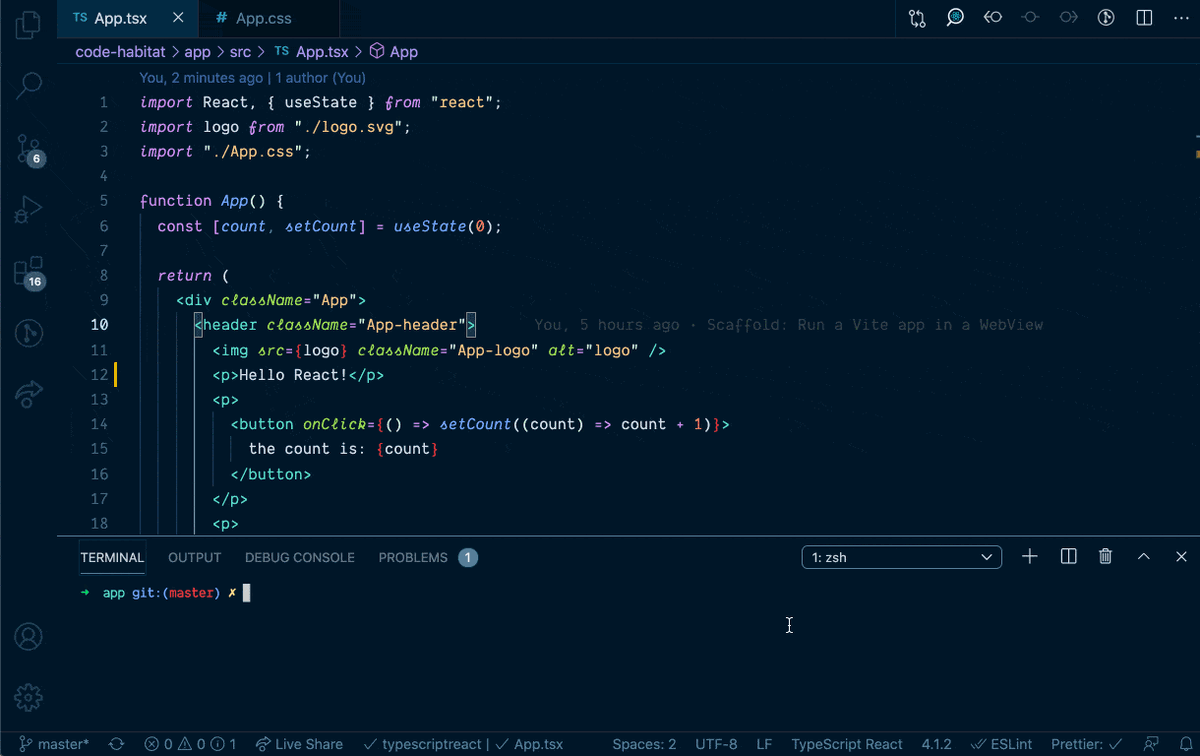Click the src folder breadcrumb
This screenshot has height=756, width=1200.
[240, 51]
